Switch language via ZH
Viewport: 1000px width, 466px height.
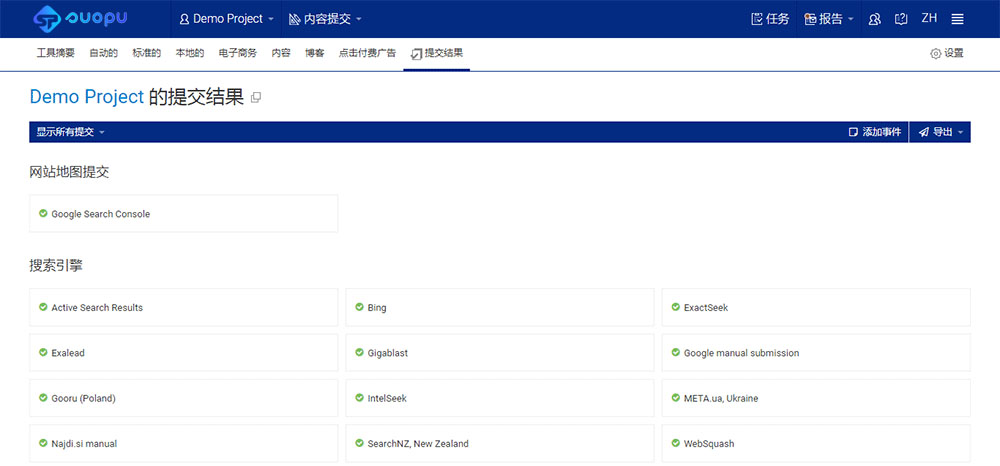point(929,18)
